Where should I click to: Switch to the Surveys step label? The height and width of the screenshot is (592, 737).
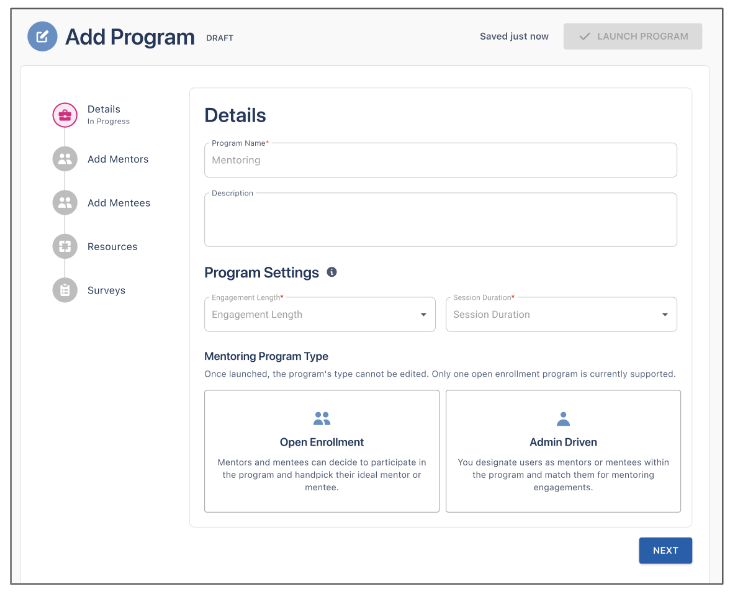coord(106,291)
